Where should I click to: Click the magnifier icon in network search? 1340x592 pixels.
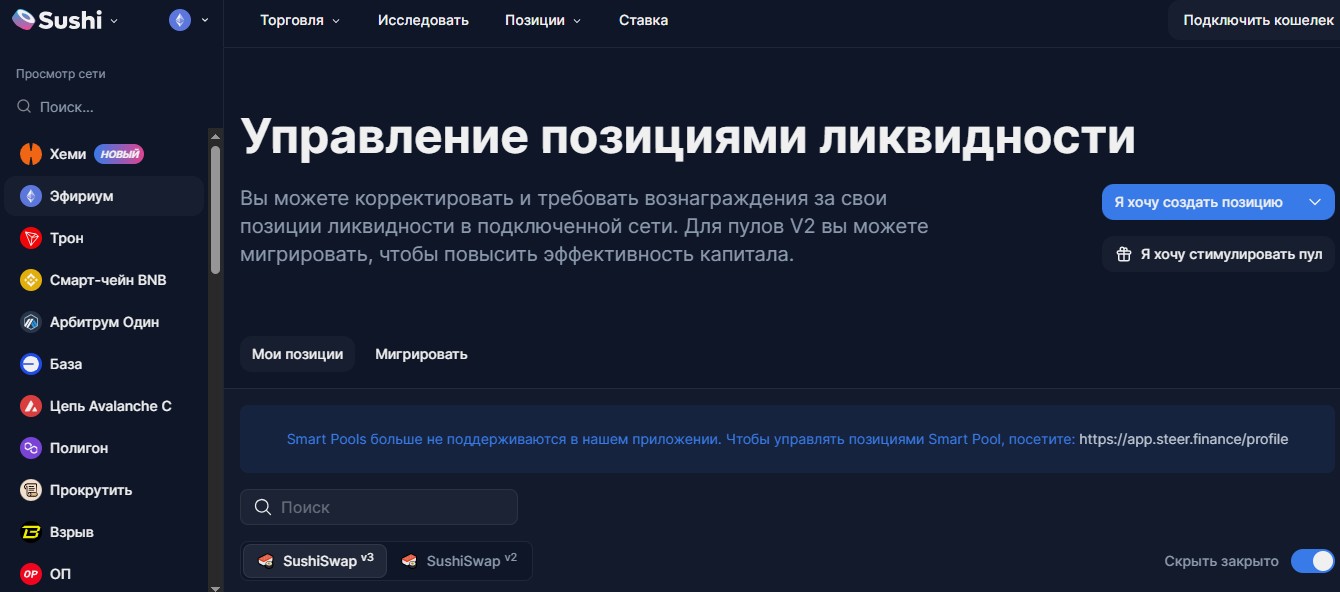pos(24,107)
